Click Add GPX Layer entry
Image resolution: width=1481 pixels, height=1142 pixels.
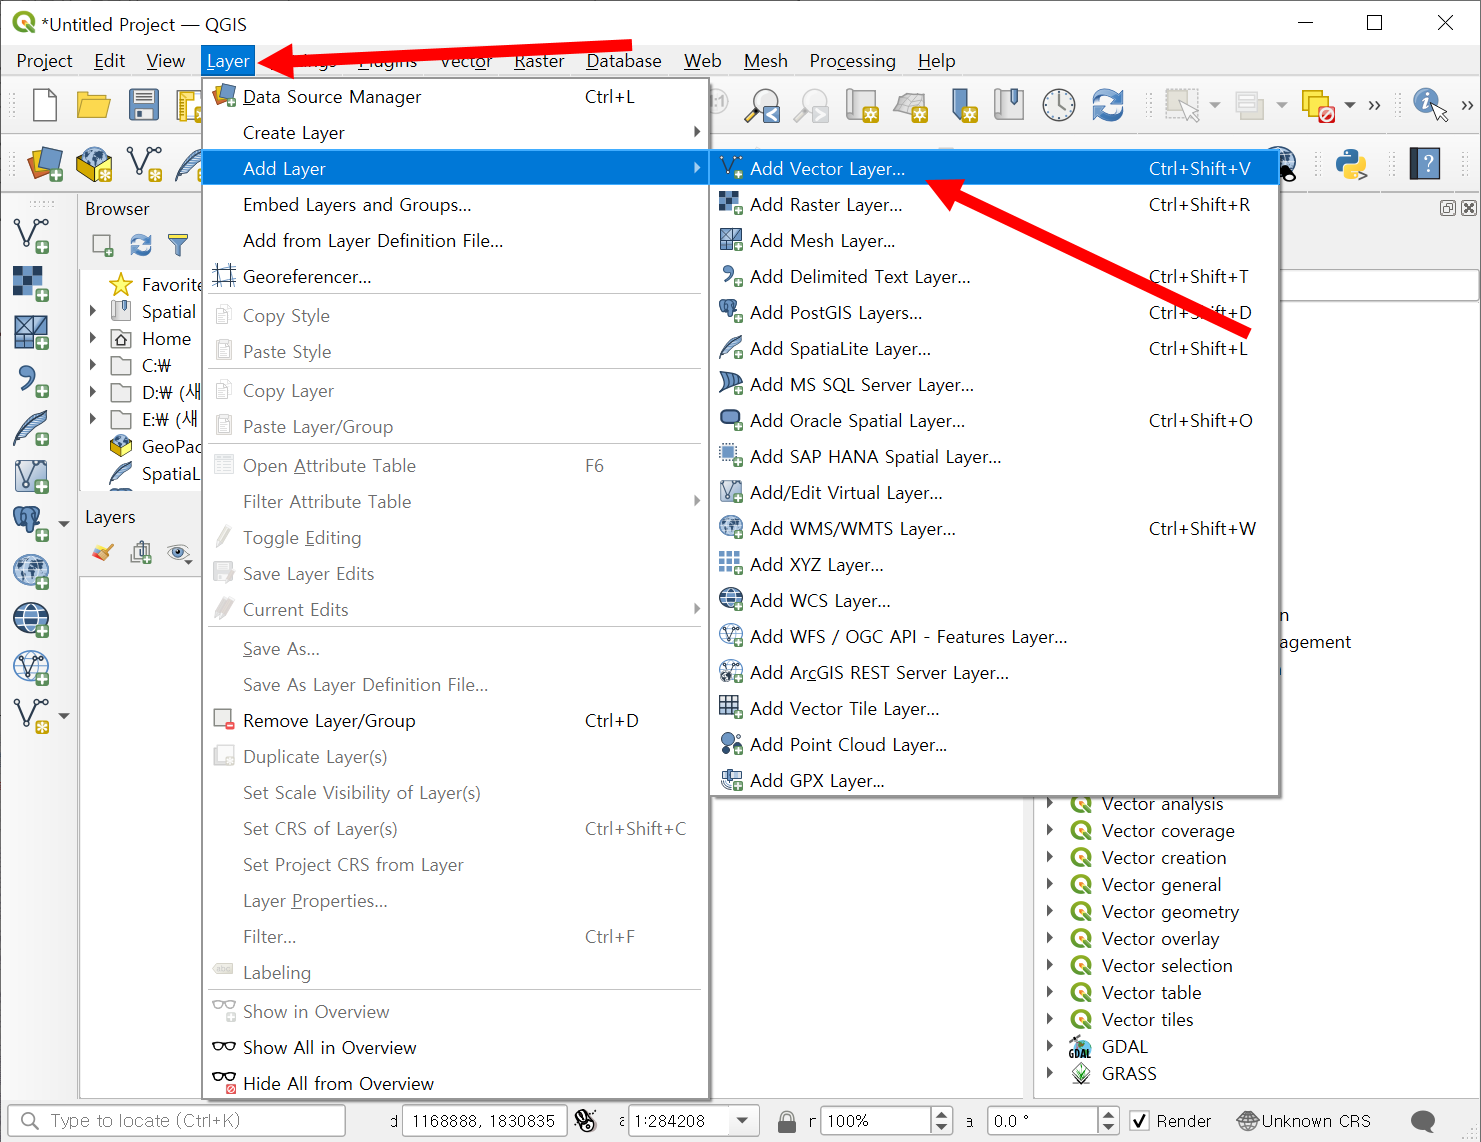[994, 780]
